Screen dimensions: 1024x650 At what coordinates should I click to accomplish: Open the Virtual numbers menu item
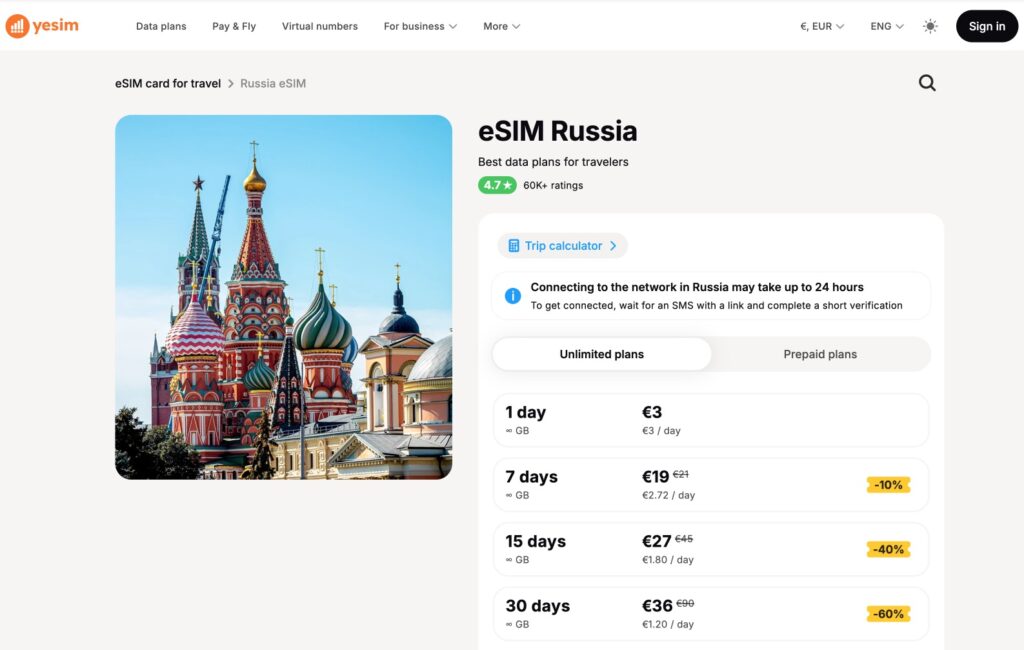click(x=319, y=26)
